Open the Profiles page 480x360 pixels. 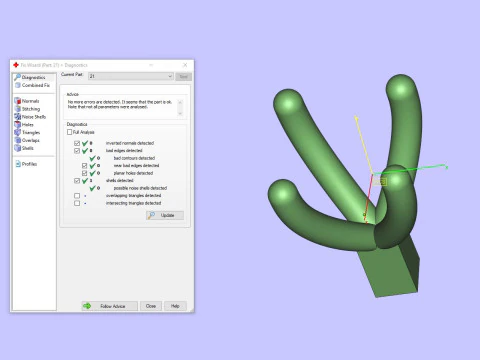coord(26,164)
